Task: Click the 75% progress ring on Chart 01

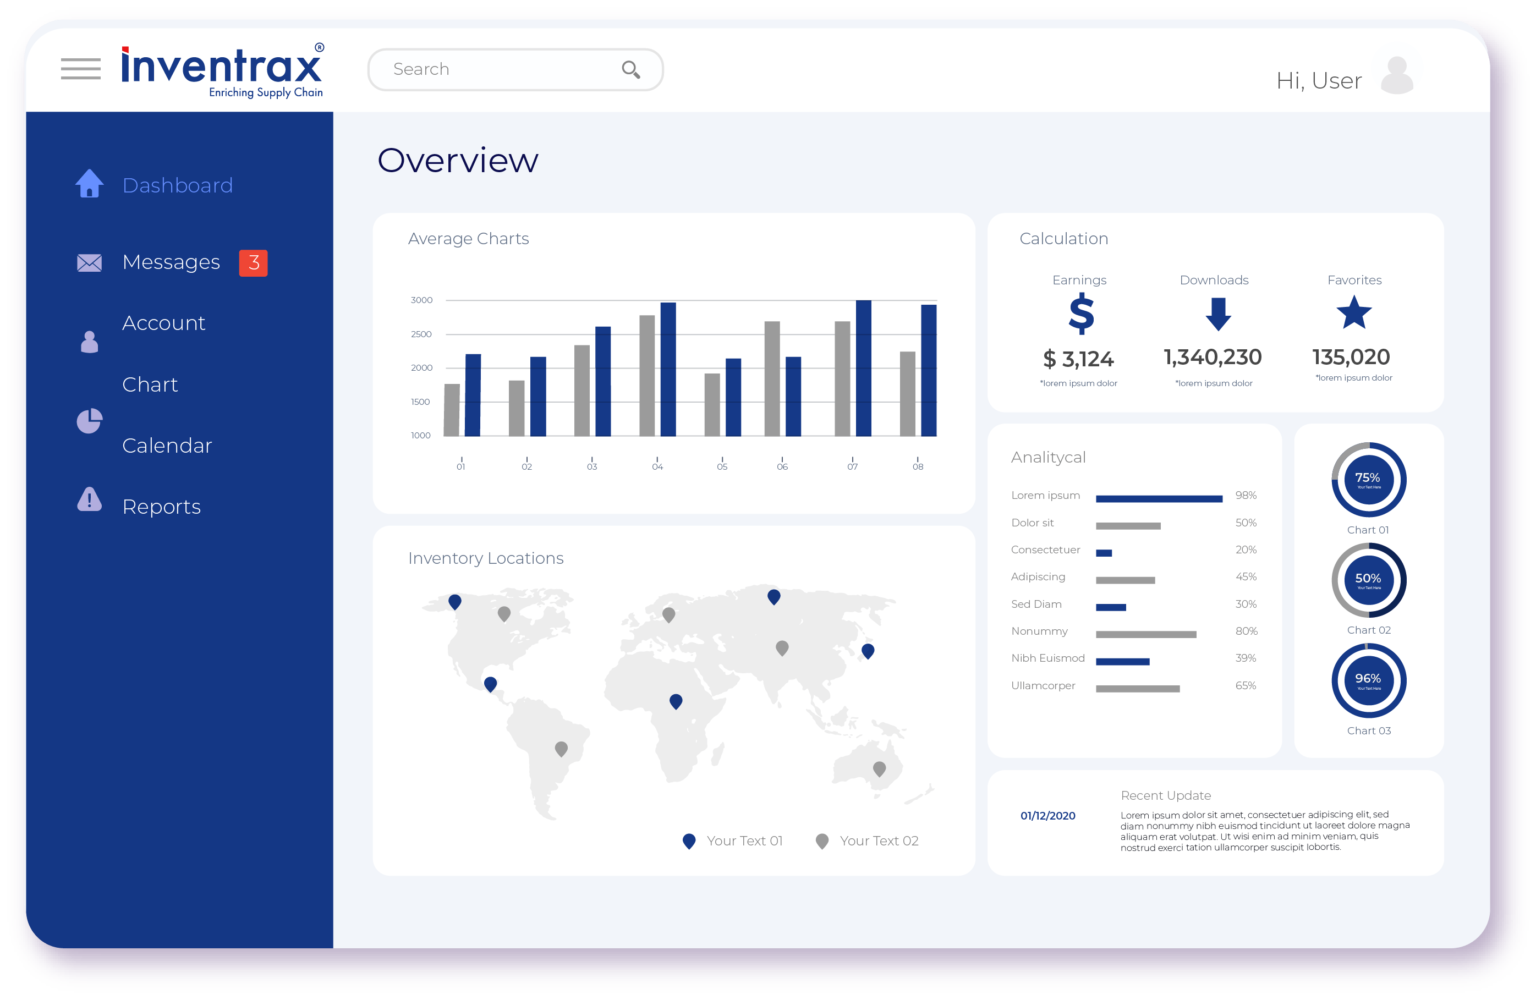Action: pos(1368,480)
